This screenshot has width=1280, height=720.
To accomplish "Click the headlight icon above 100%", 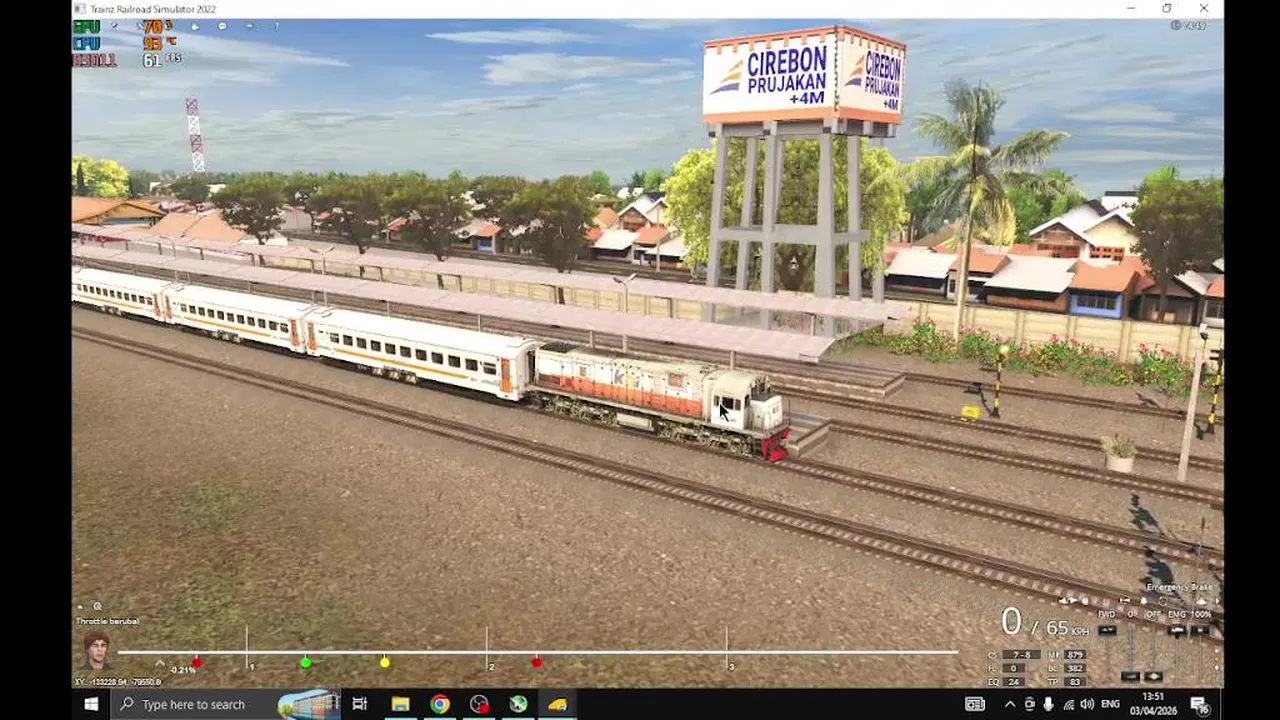I will (1201, 602).
